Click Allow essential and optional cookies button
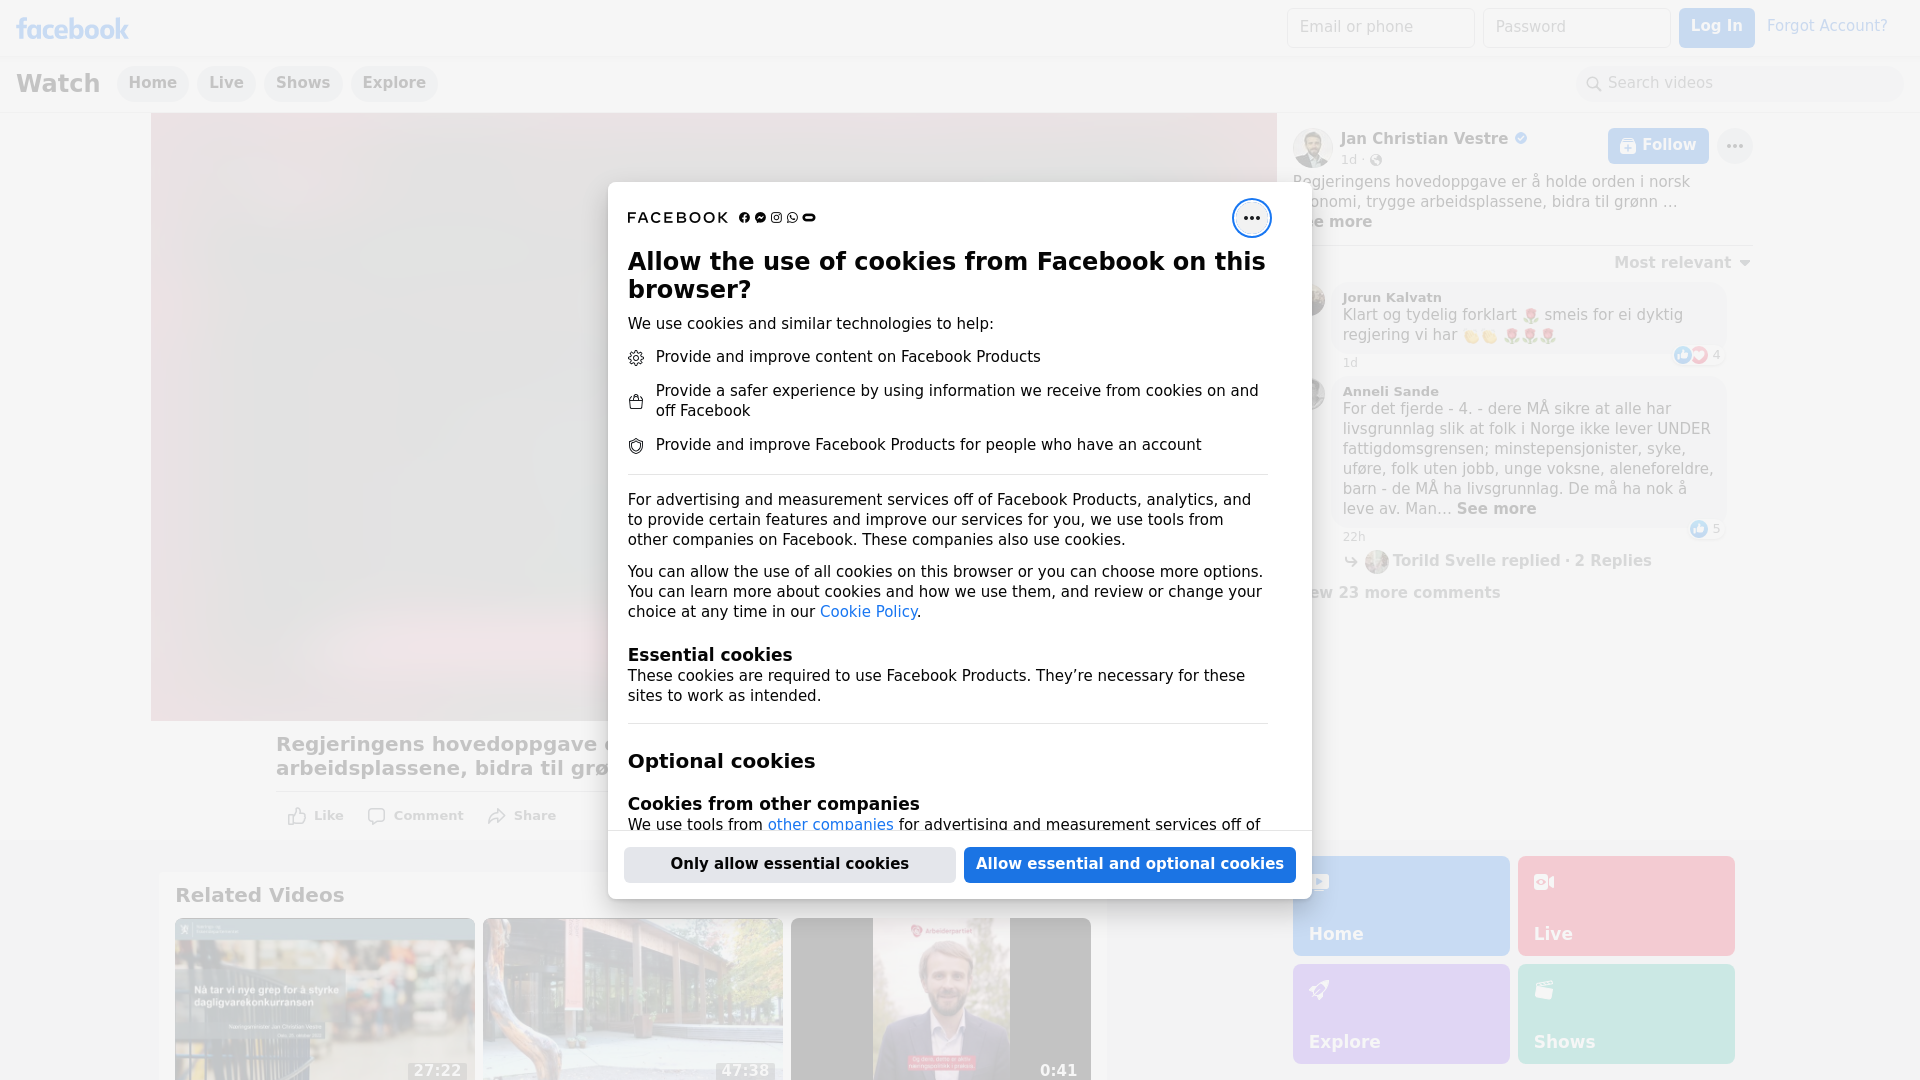This screenshot has width=1920, height=1080. point(1130,865)
